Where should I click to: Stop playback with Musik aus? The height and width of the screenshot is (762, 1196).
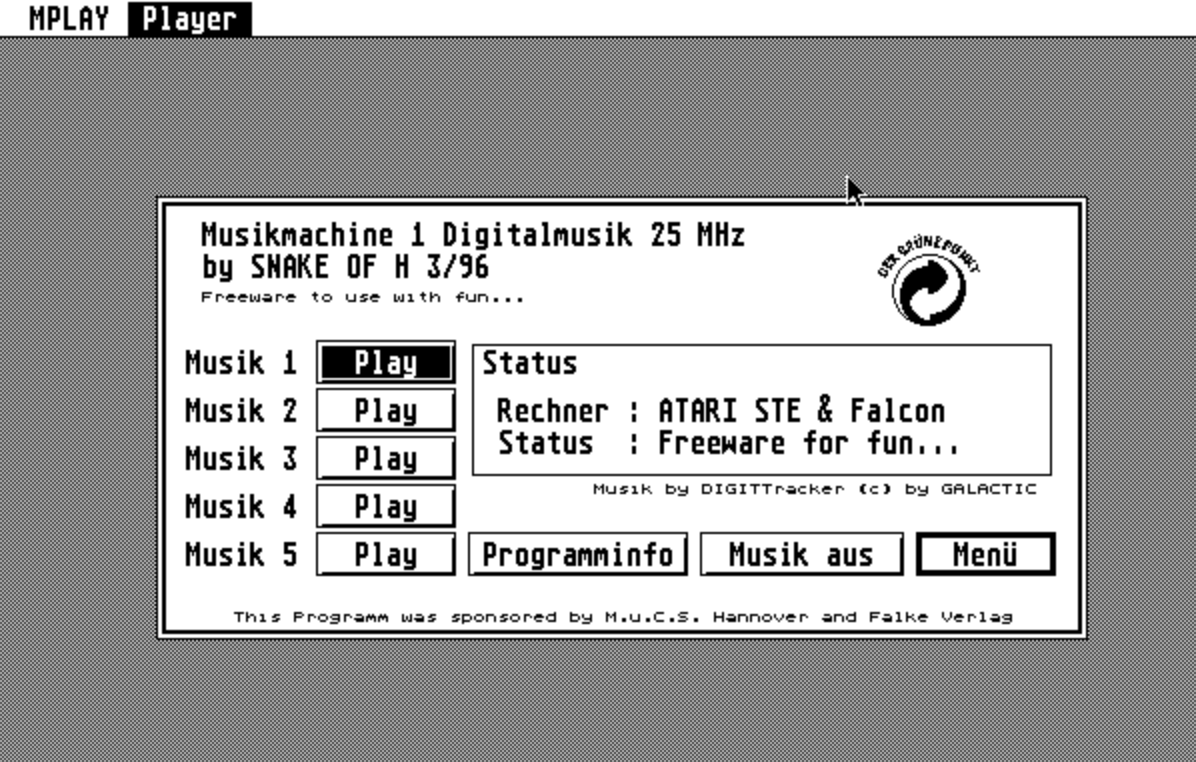802,555
